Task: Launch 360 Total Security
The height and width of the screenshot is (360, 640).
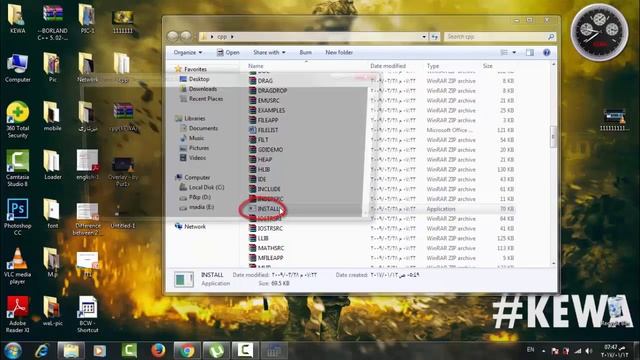Action: 18,120
